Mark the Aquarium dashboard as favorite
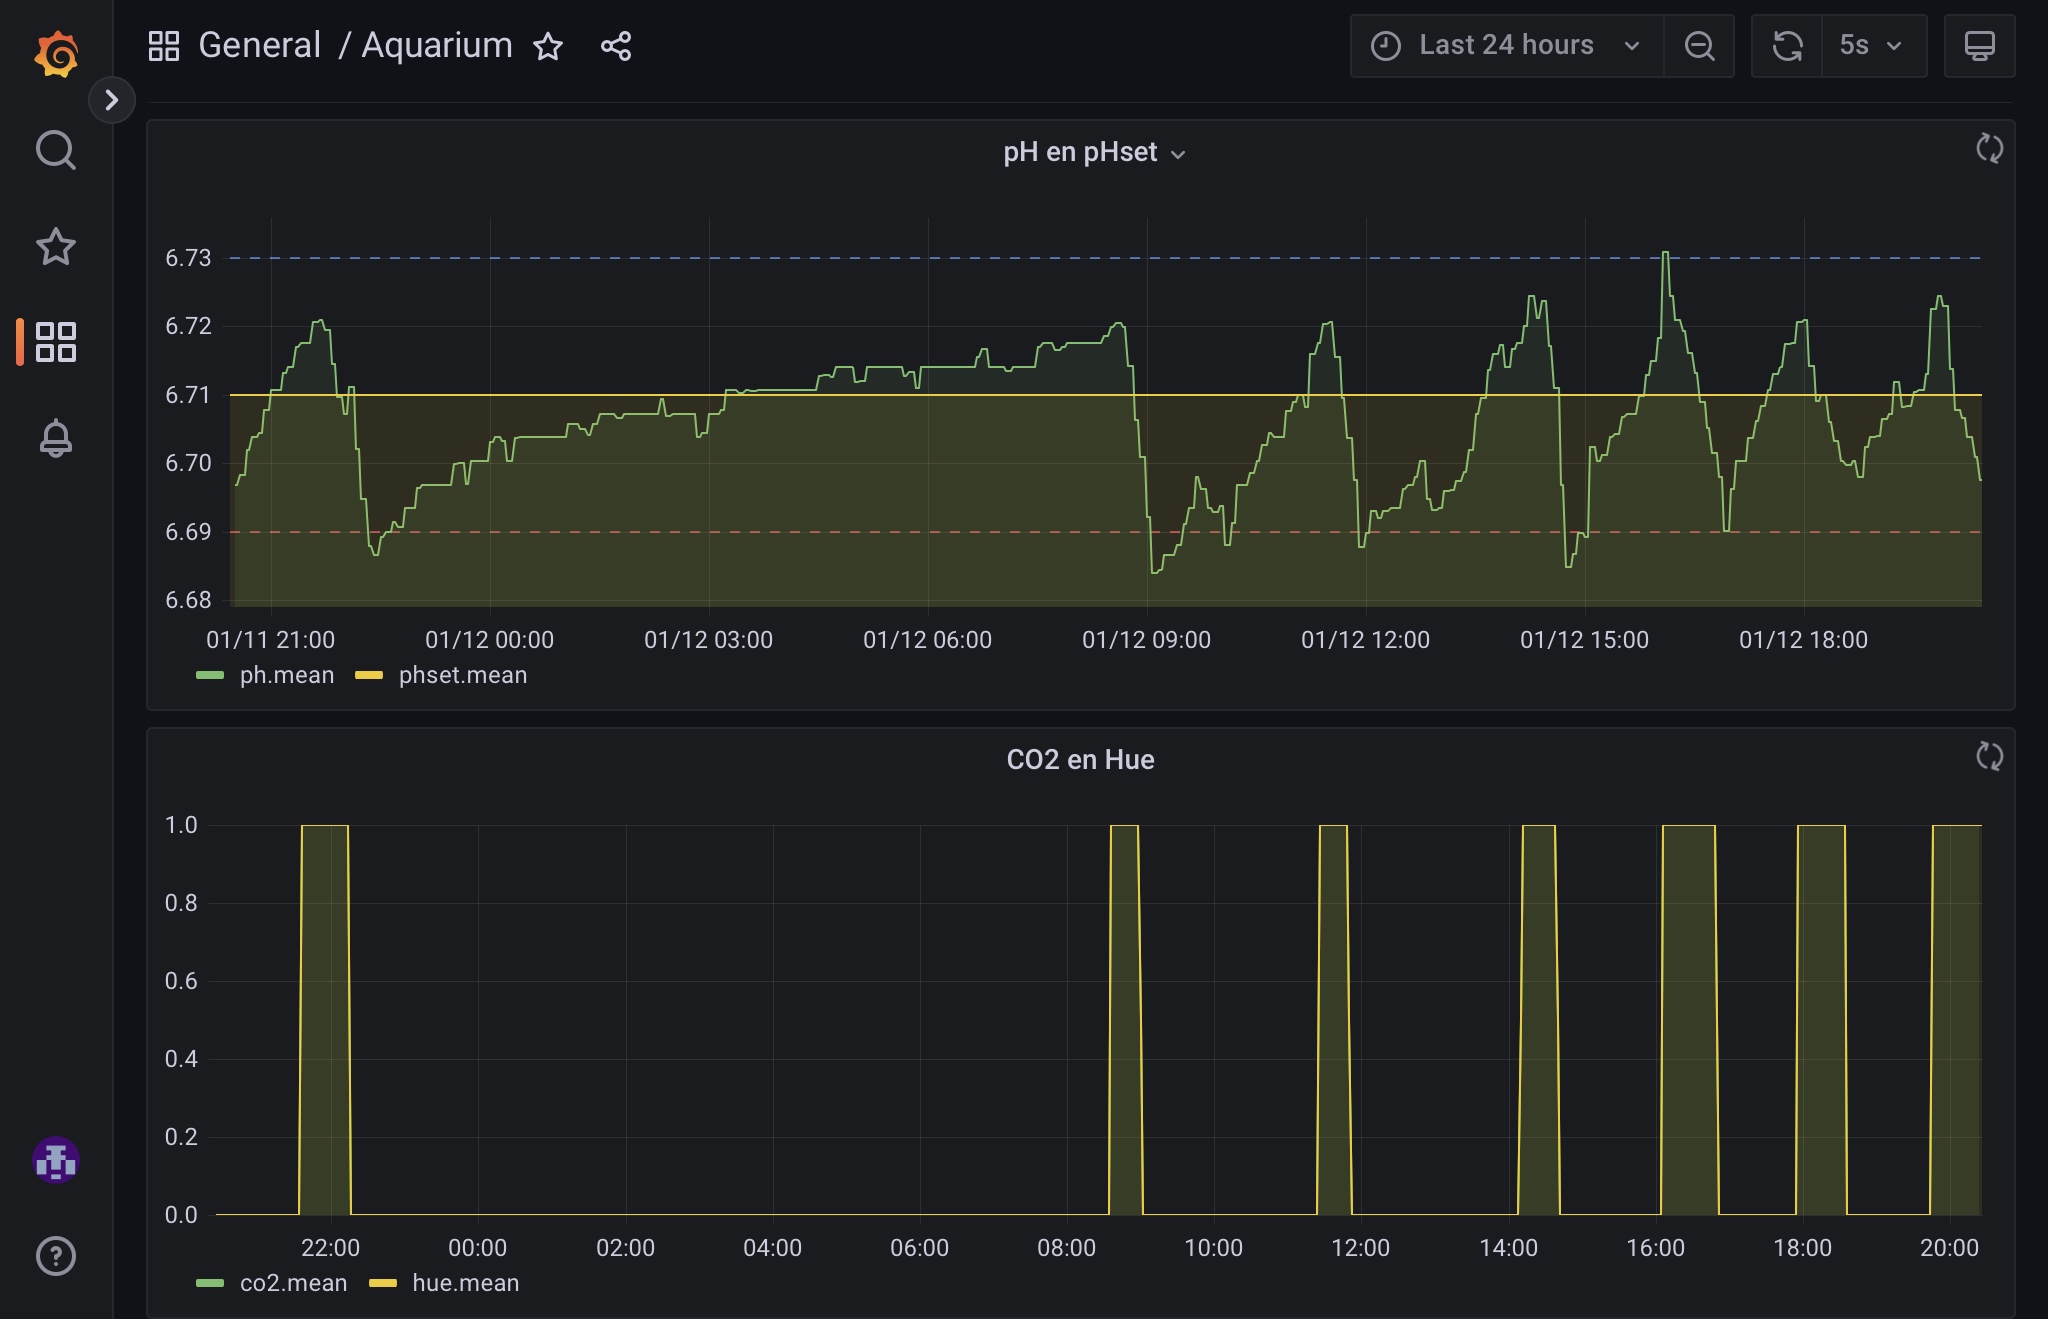 [x=548, y=46]
